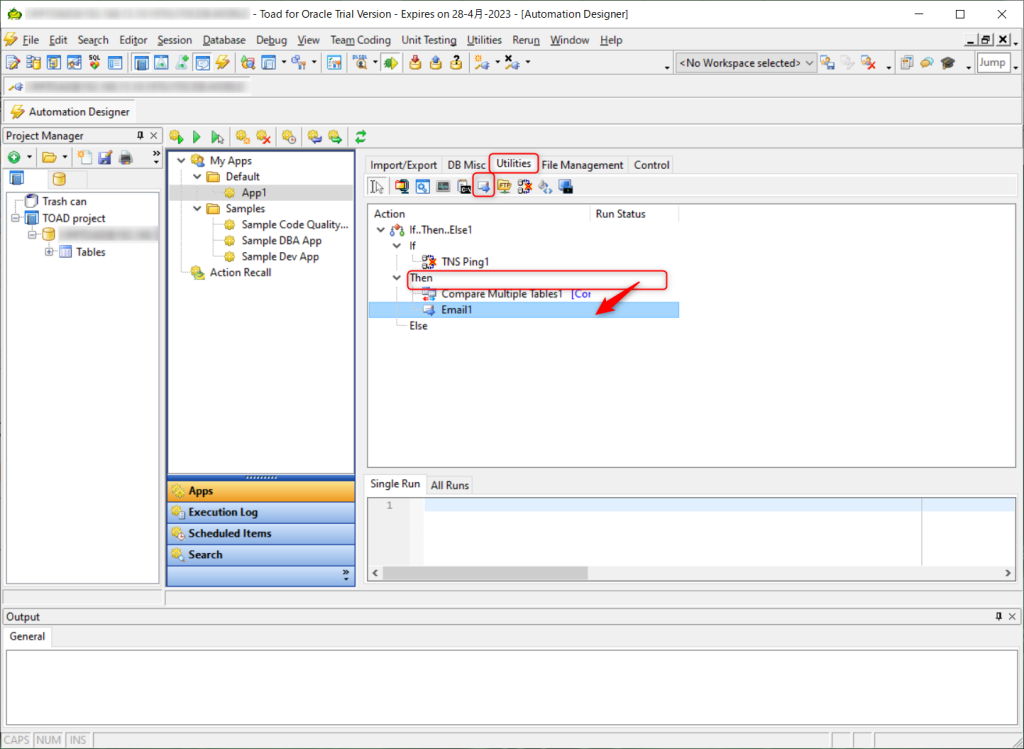Select the Trash can item
Screen dimensions: 1024x749
(64, 202)
